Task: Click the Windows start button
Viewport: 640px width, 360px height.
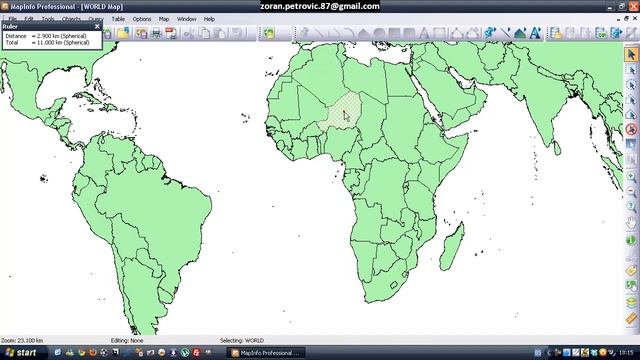Action: pos(22,352)
